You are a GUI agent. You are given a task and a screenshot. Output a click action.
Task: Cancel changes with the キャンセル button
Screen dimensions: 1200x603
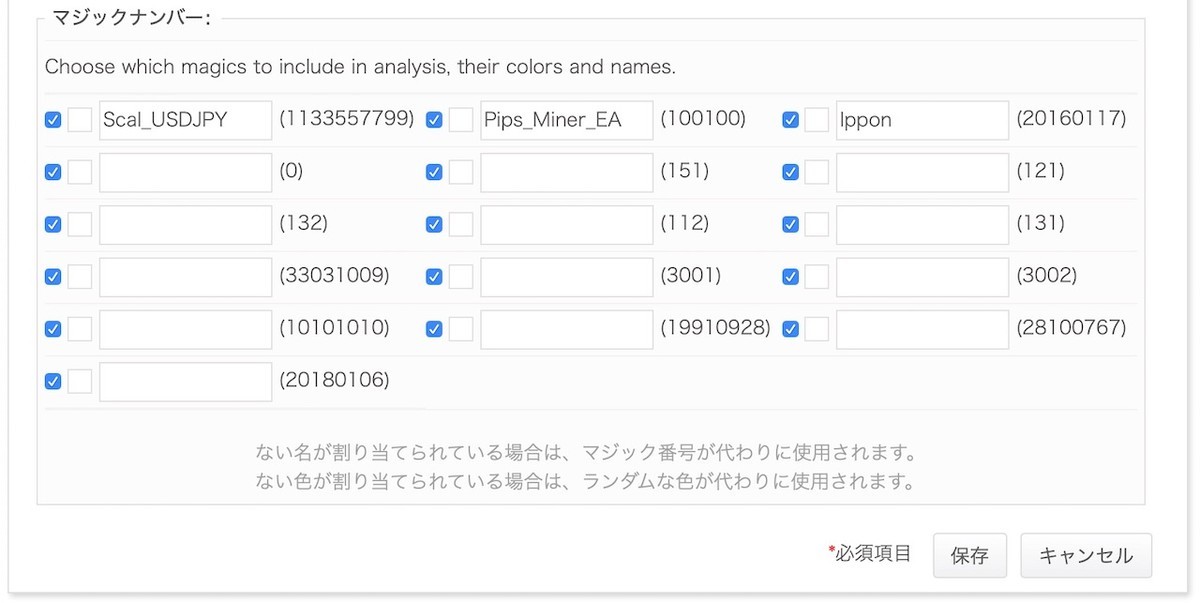(x=1086, y=556)
